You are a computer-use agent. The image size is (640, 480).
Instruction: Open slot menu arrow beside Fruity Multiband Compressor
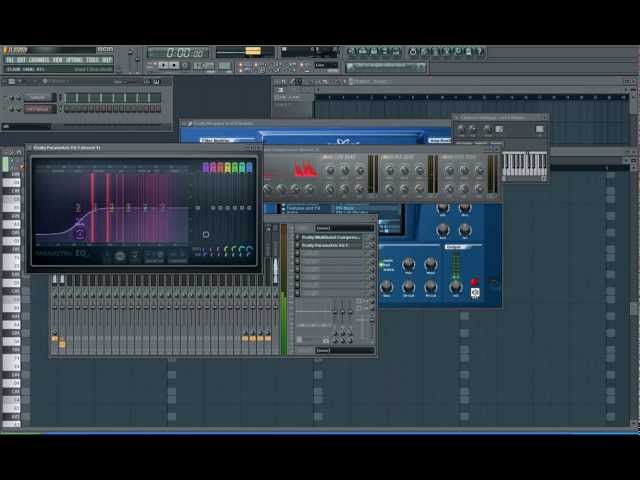pyautogui.click(x=297, y=237)
